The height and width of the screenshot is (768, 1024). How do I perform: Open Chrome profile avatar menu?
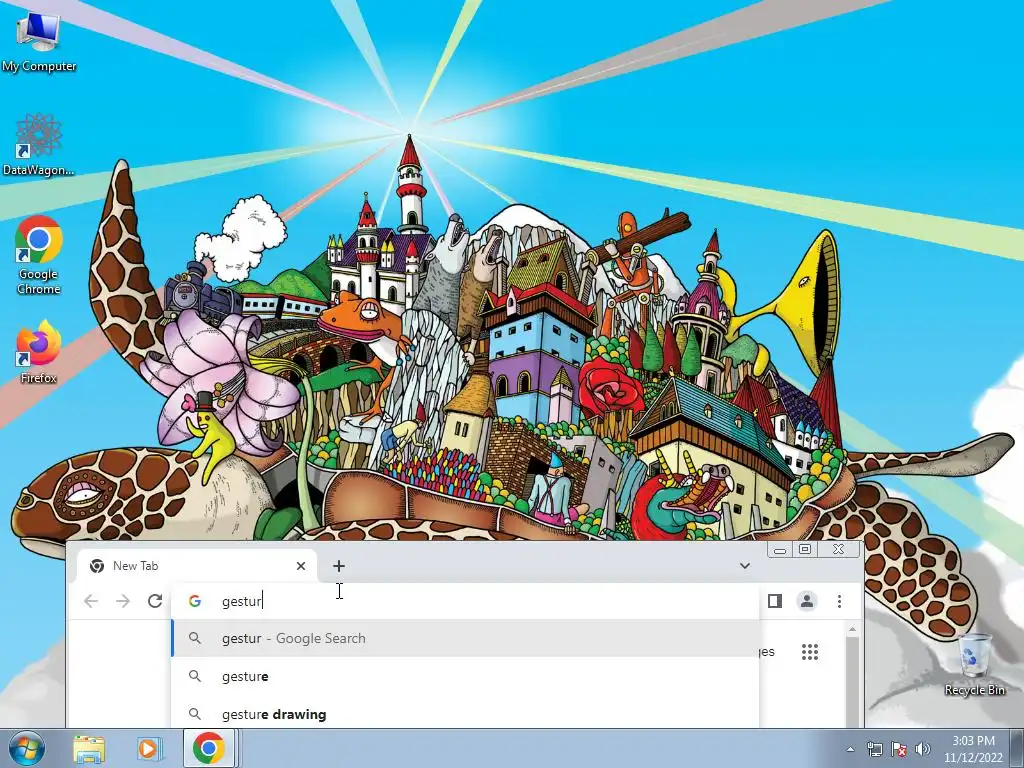click(807, 601)
